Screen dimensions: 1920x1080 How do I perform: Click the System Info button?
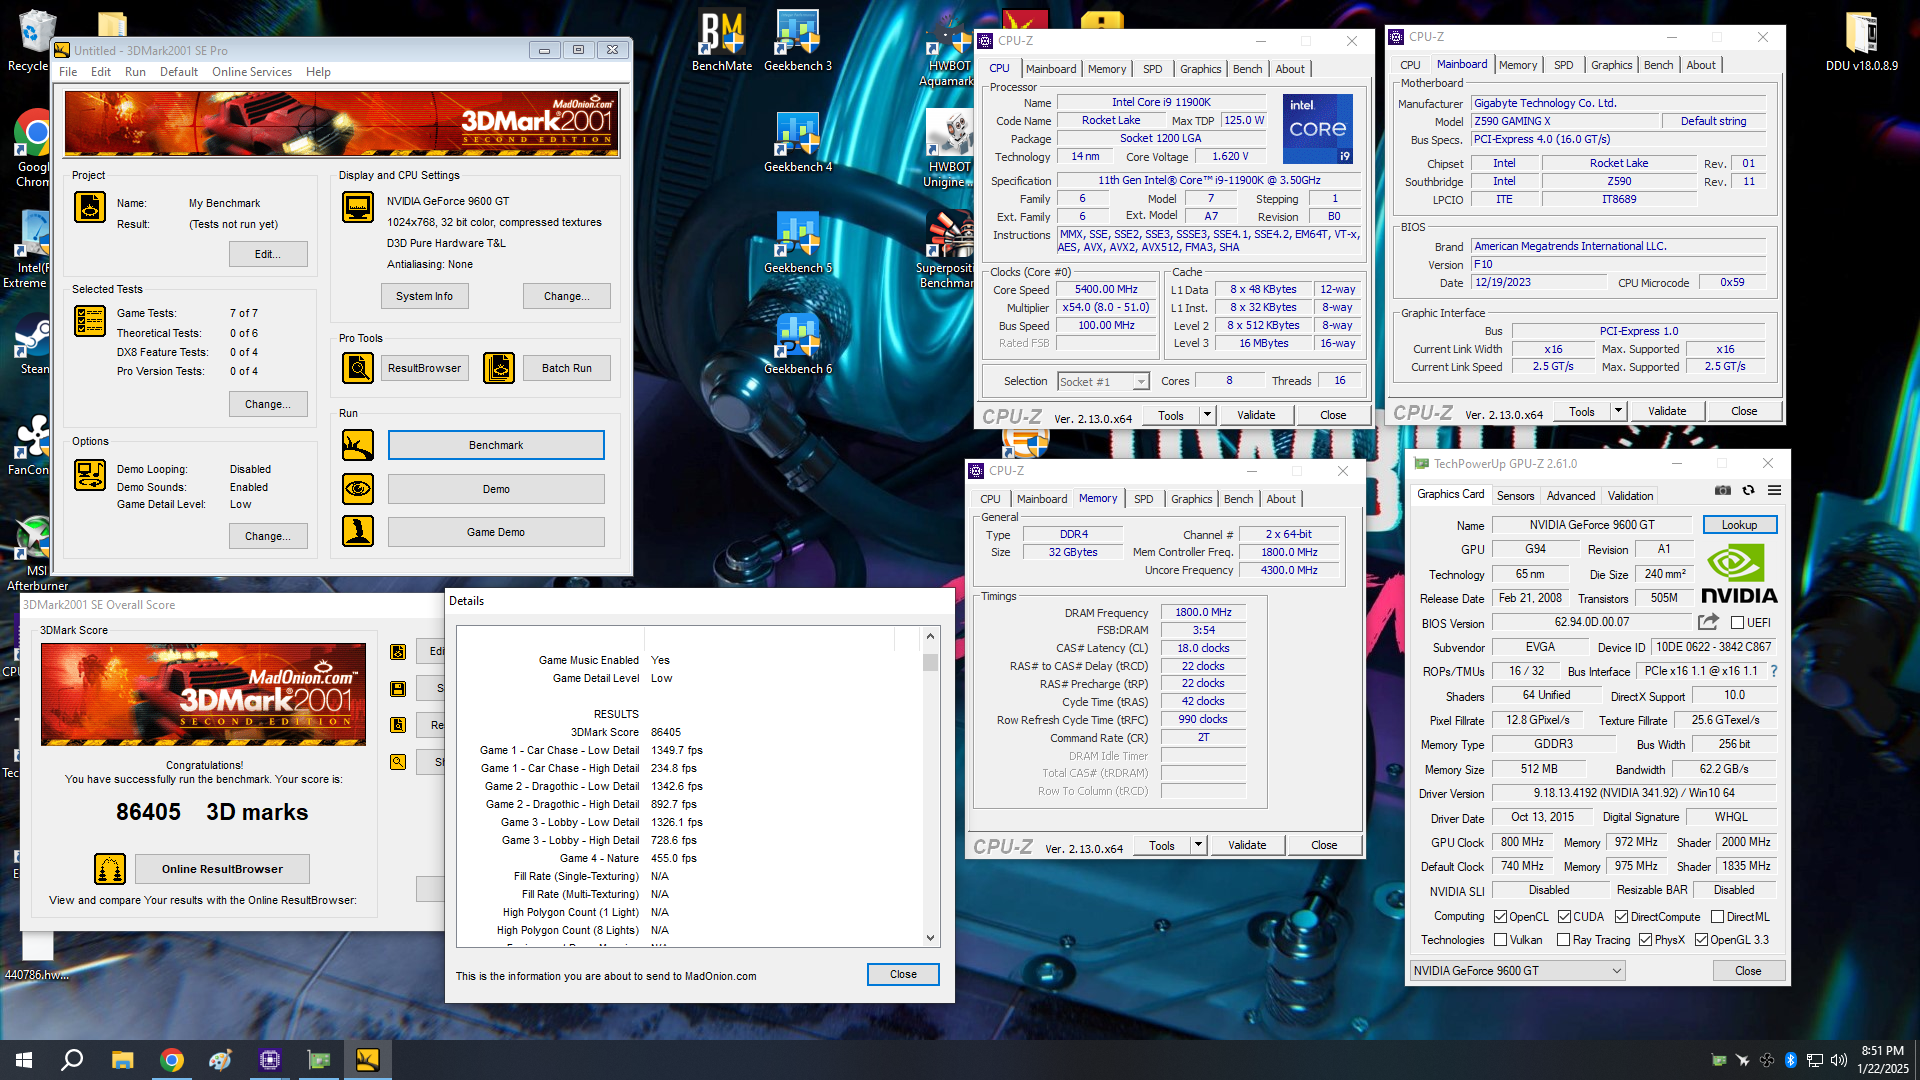424,296
